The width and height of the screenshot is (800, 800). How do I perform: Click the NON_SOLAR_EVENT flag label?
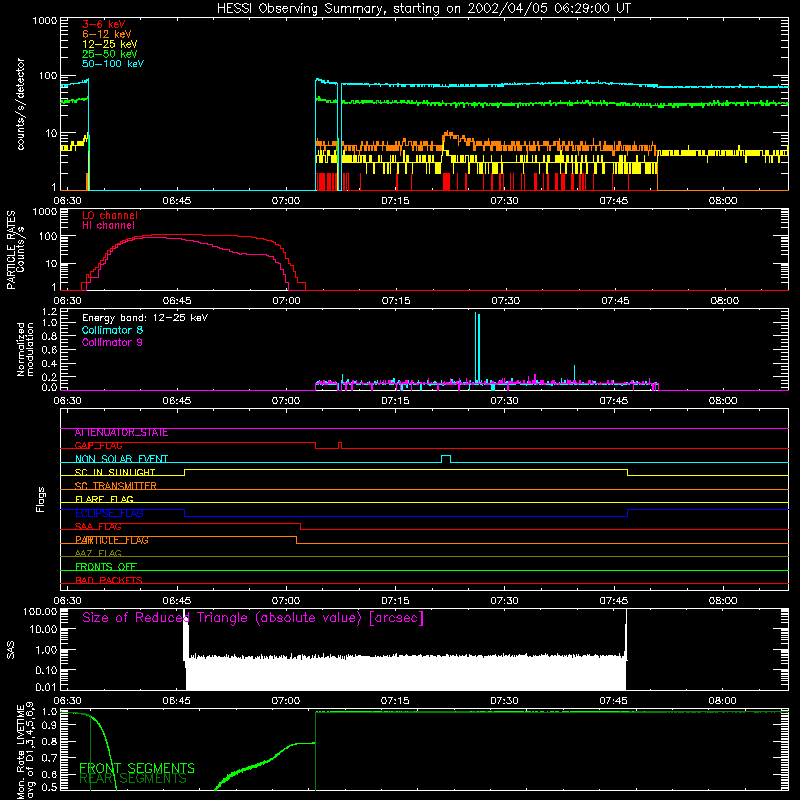pyautogui.click(x=121, y=459)
